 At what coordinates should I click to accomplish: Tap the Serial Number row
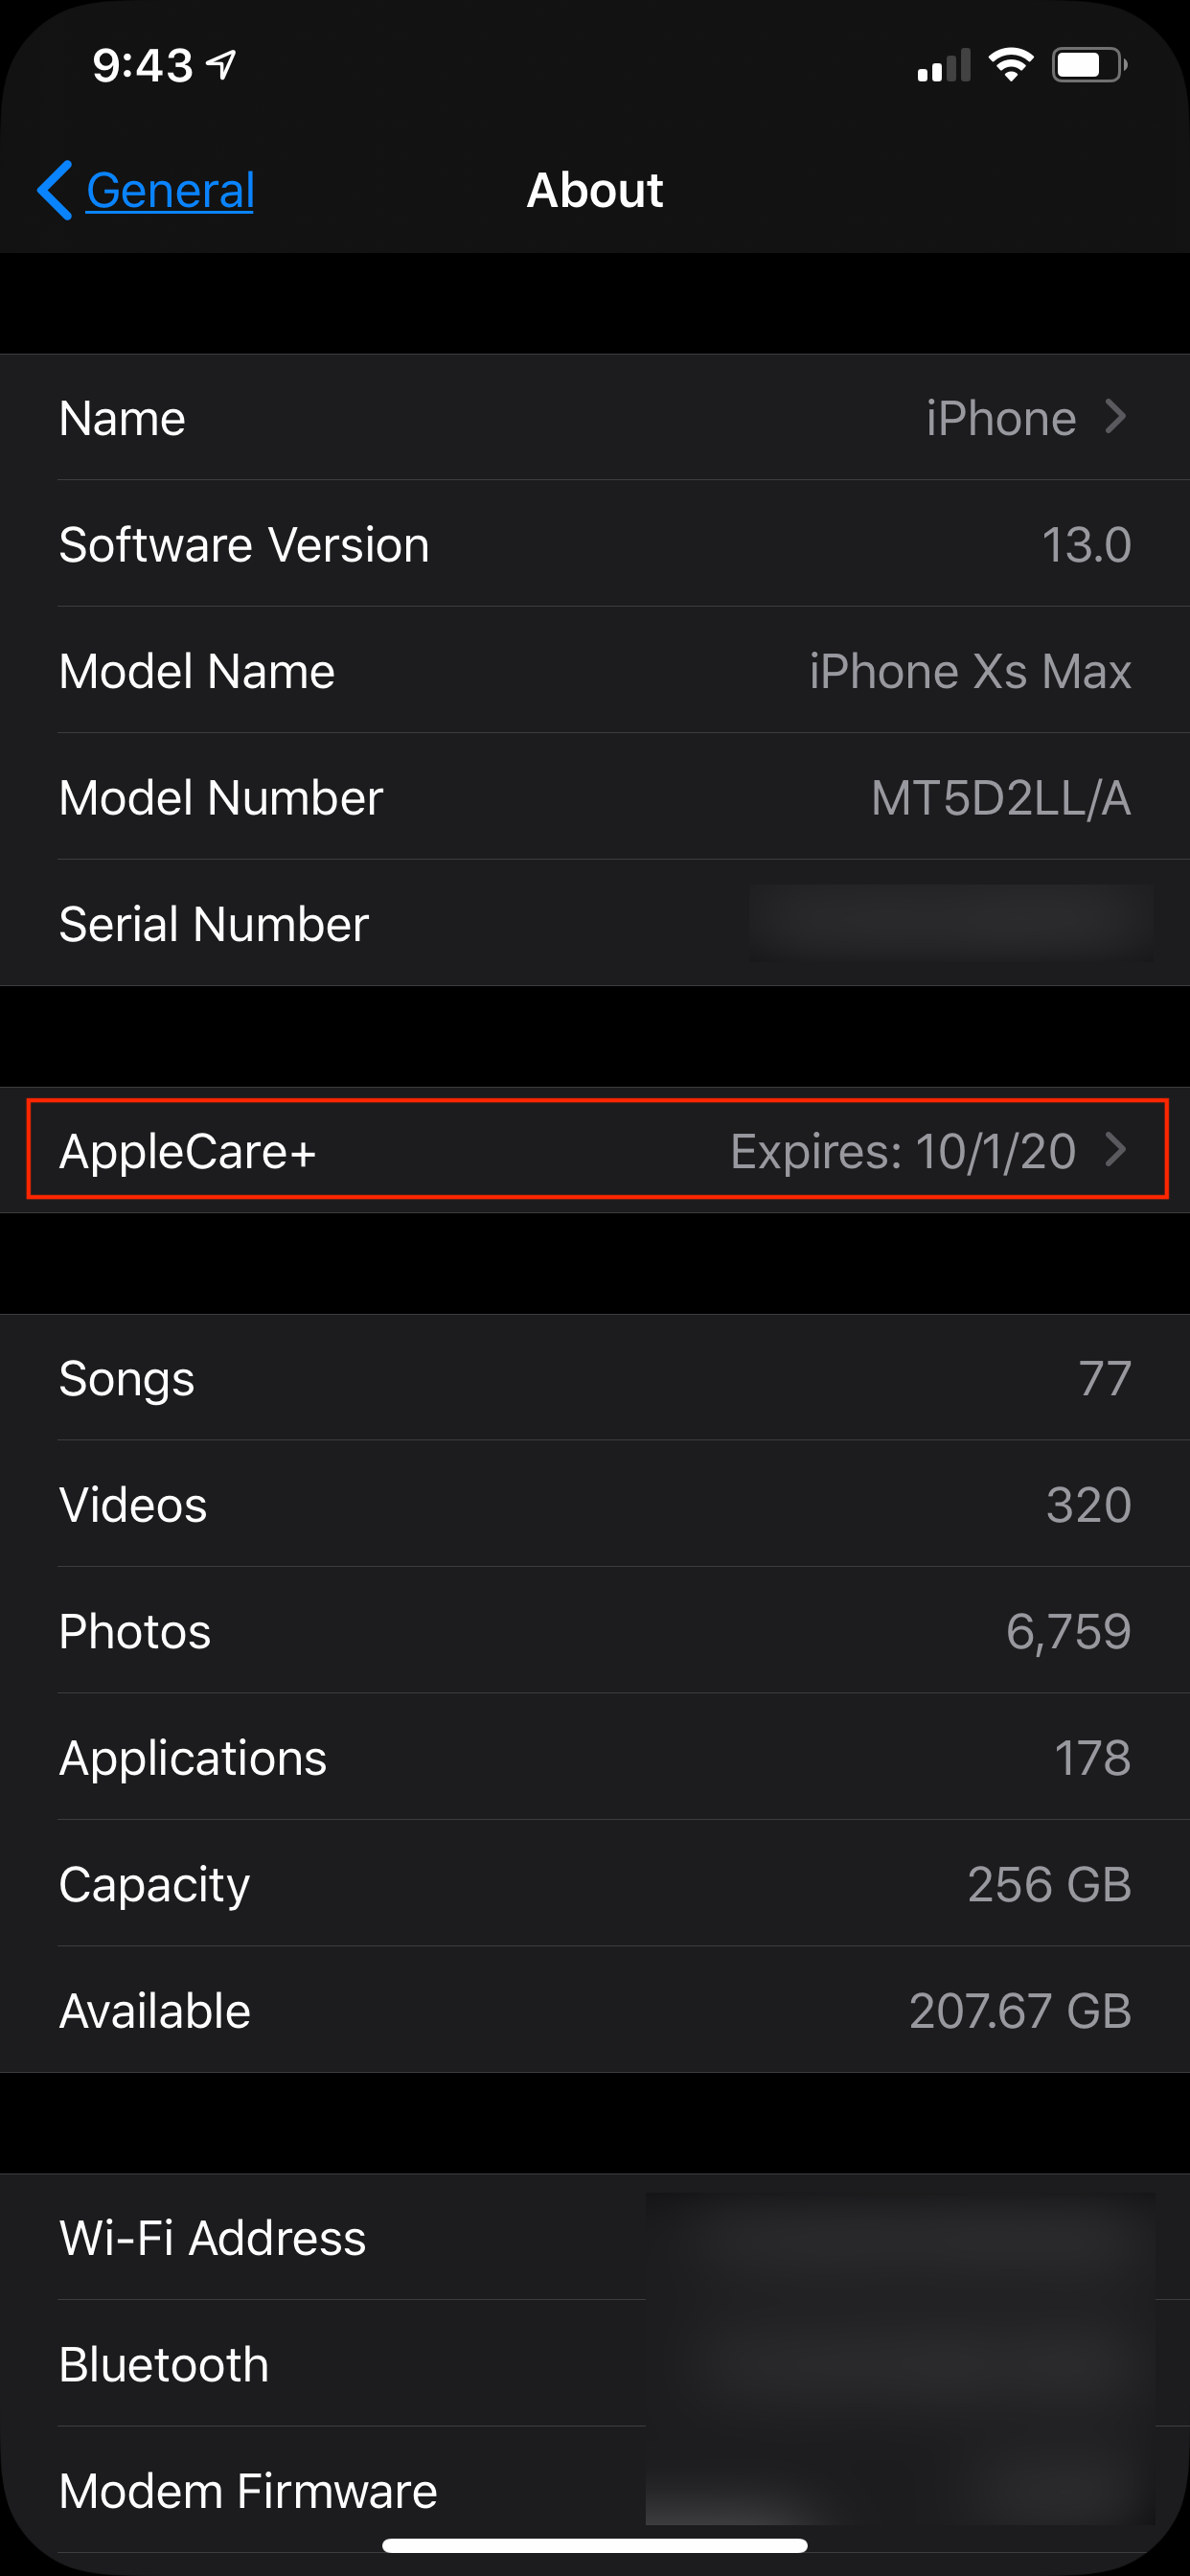click(x=596, y=924)
